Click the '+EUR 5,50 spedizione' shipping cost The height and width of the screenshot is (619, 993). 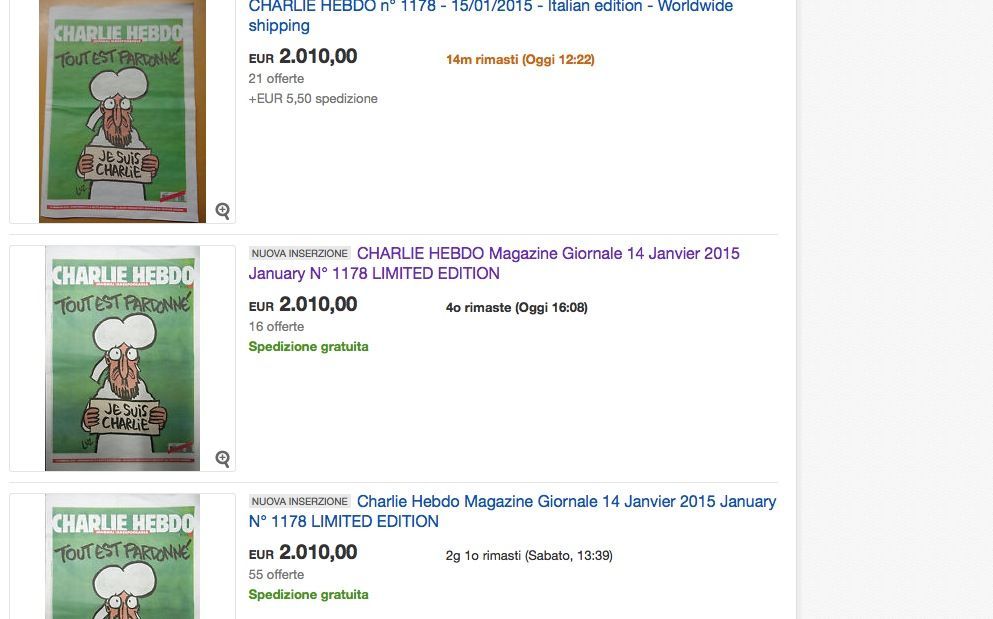pos(313,99)
